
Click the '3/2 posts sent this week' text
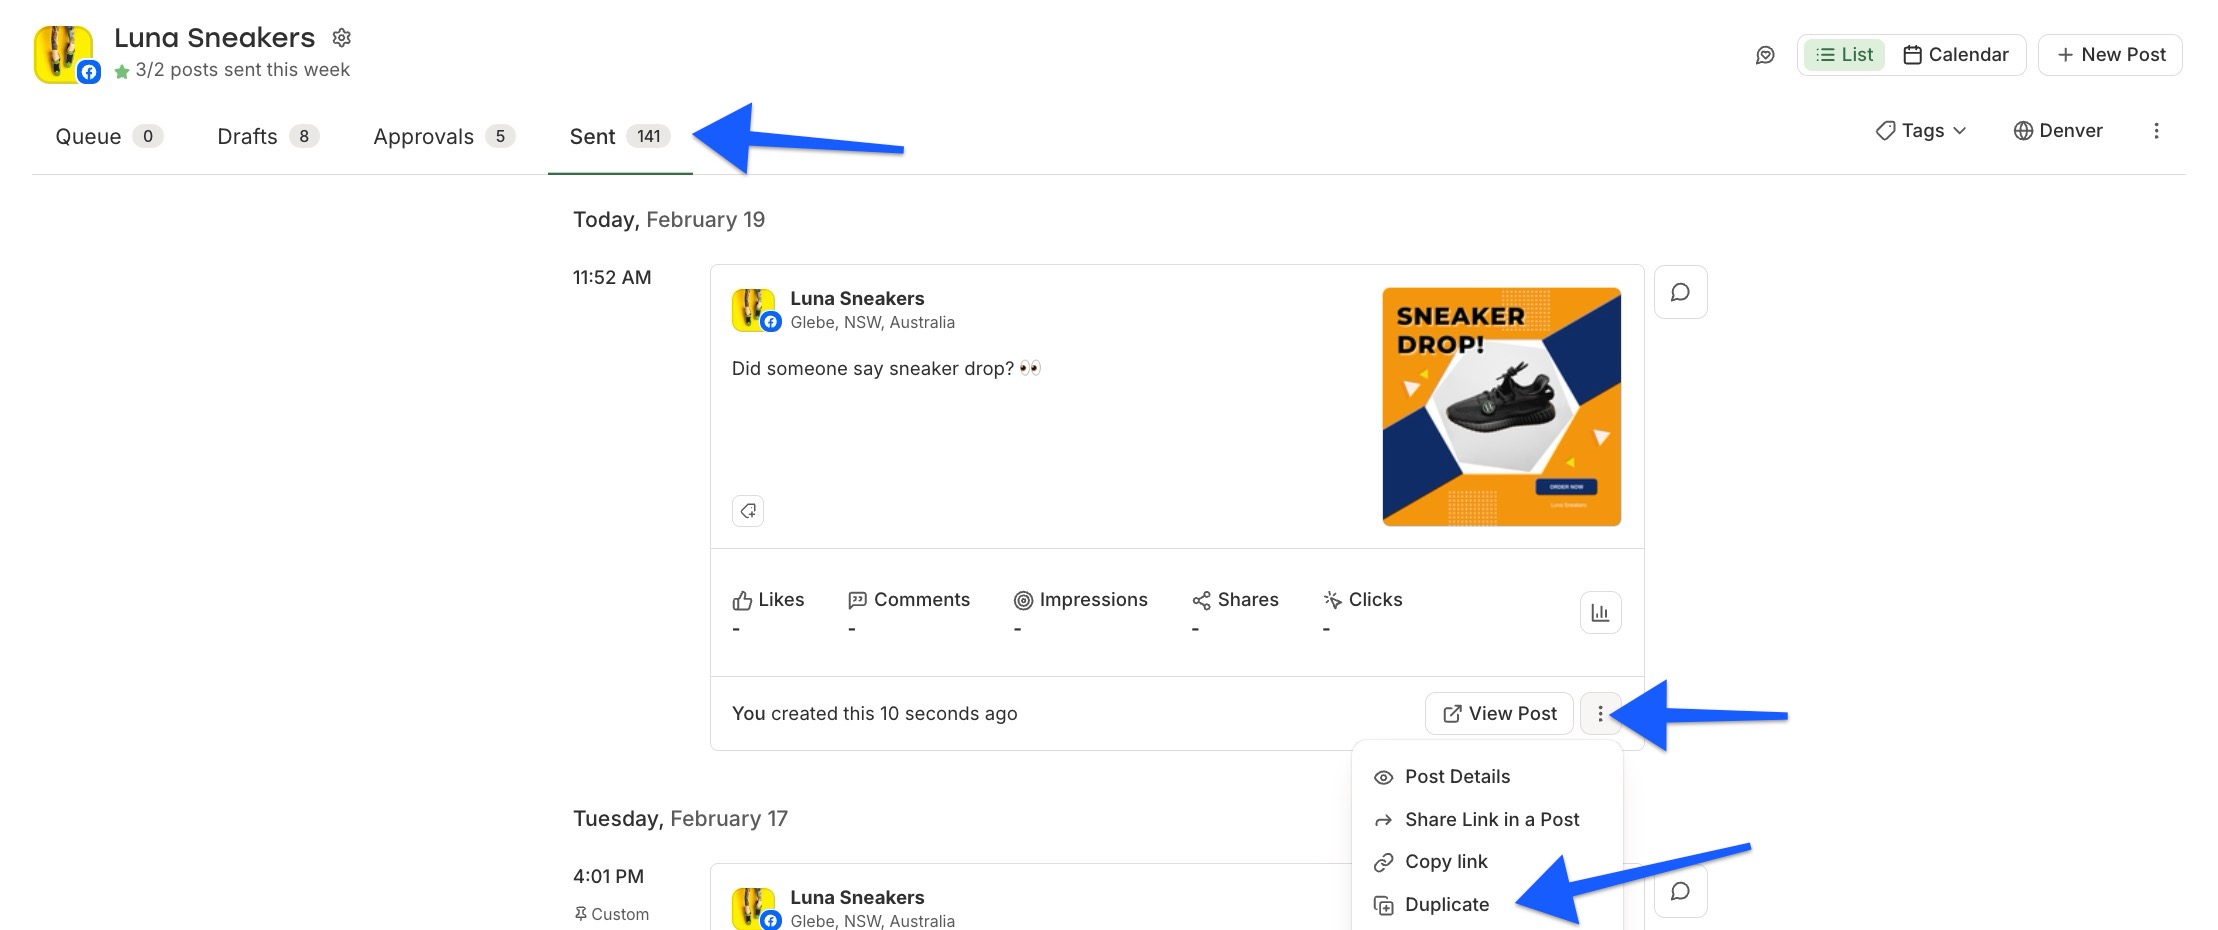click(x=243, y=70)
